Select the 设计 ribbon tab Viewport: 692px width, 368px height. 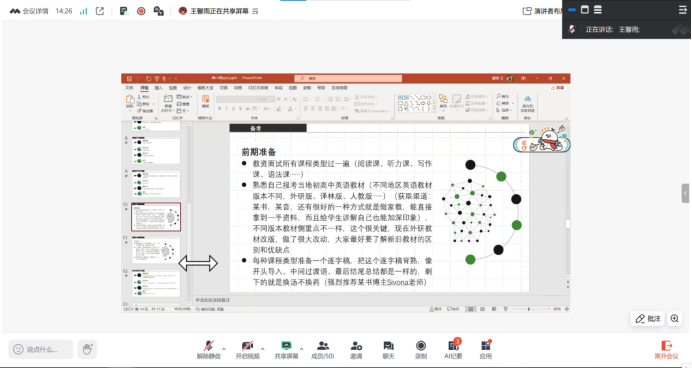[x=187, y=88]
